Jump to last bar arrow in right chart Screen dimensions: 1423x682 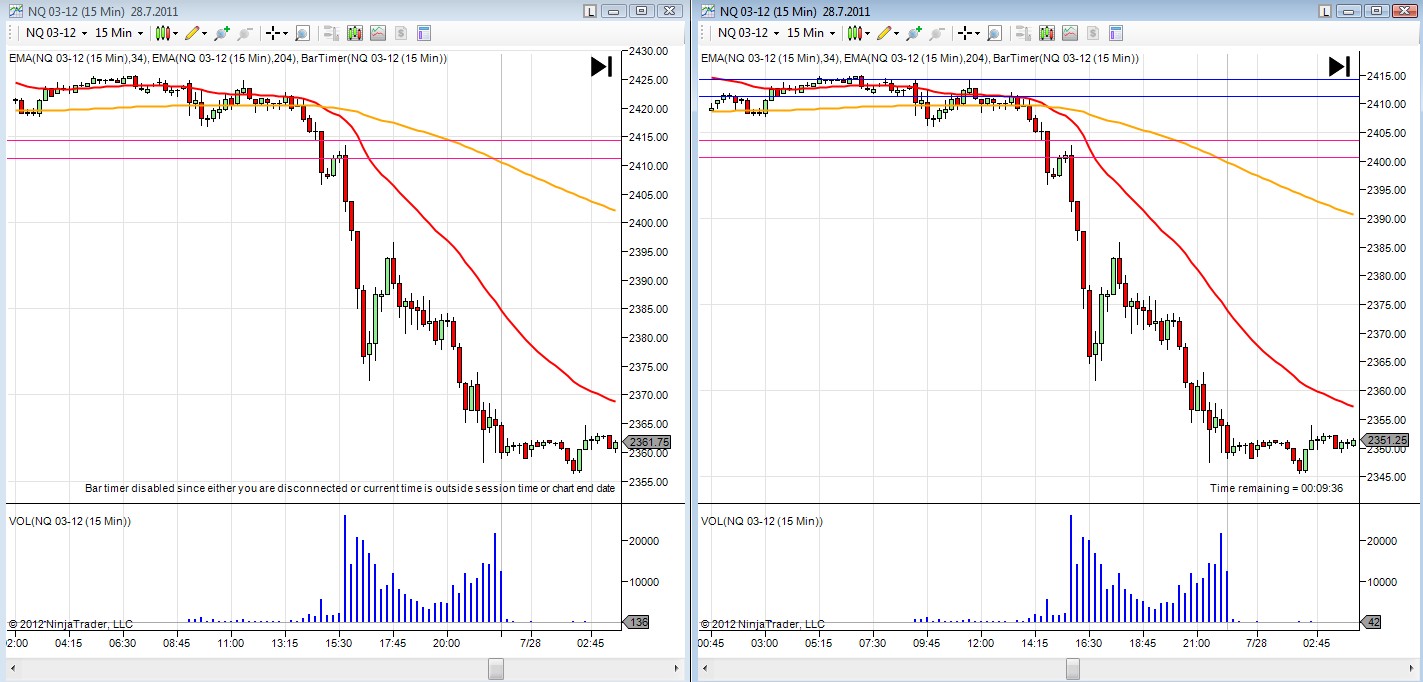[x=1340, y=67]
